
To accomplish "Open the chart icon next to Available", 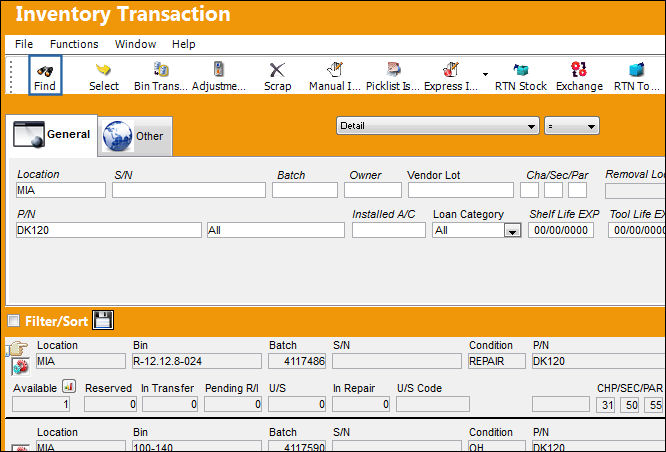I will 69,386.
